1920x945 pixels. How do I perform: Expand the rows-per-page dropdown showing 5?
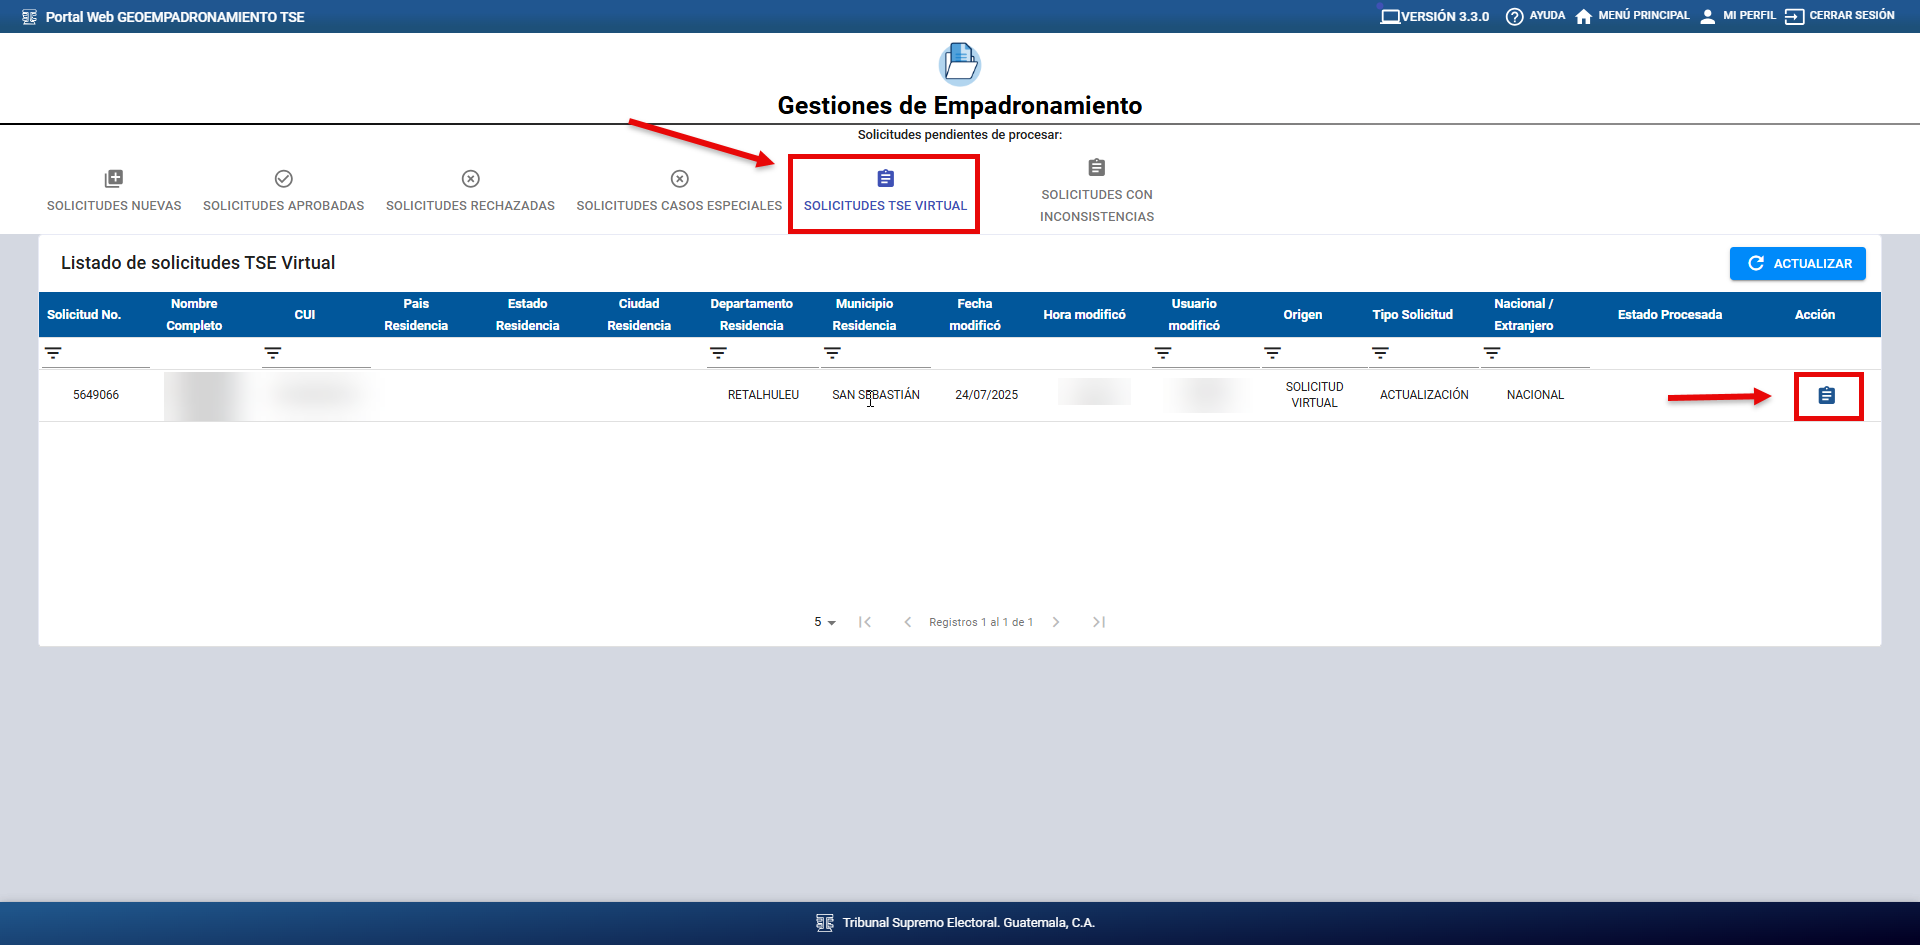pyautogui.click(x=824, y=622)
